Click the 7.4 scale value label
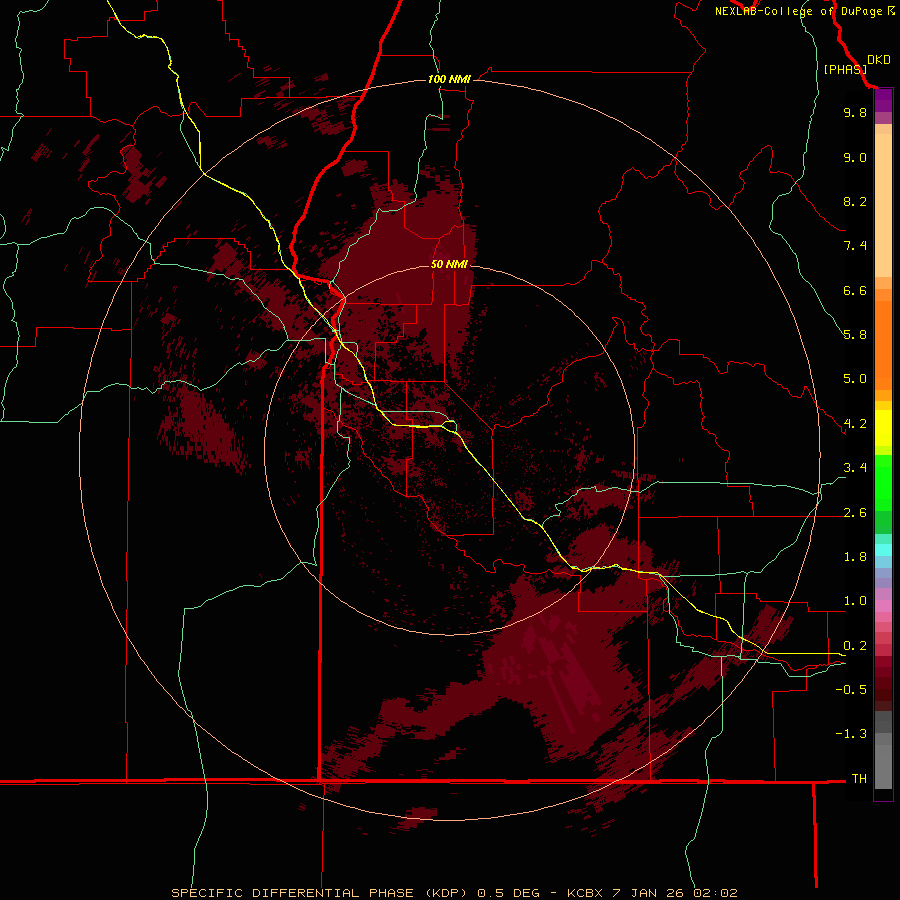Image resolution: width=900 pixels, height=900 pixels. coord(855,246)
